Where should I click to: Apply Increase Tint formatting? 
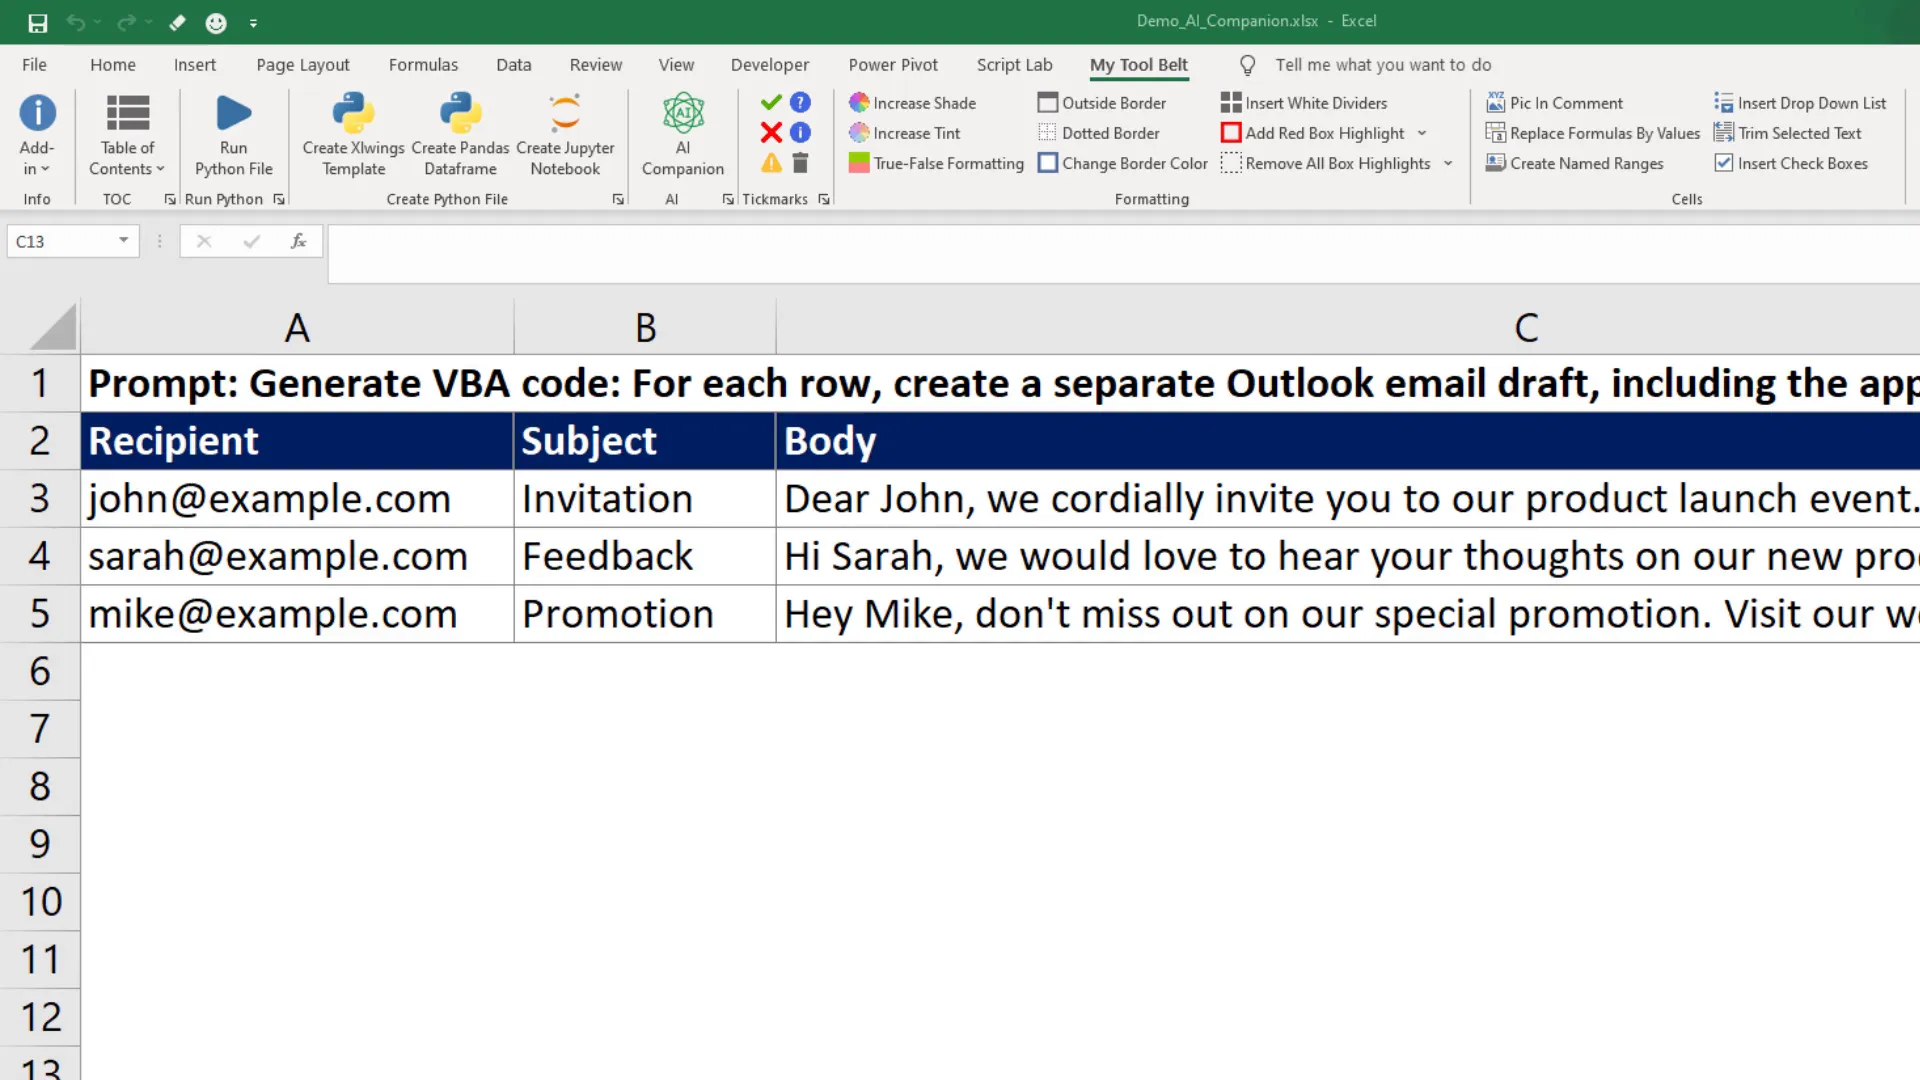click(904, 132)
